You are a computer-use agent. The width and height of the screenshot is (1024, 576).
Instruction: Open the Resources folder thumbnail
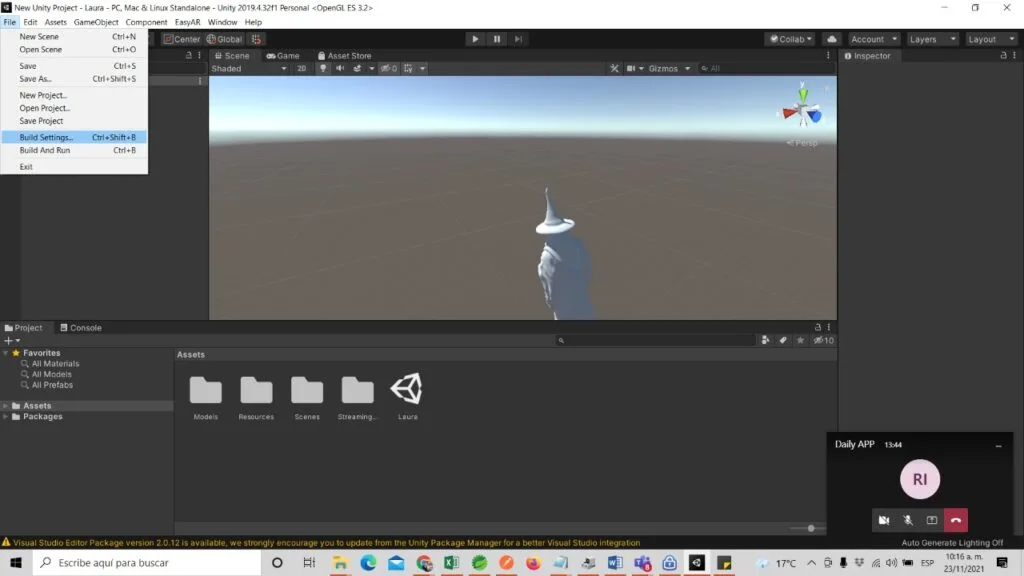(x=256, y=390)
